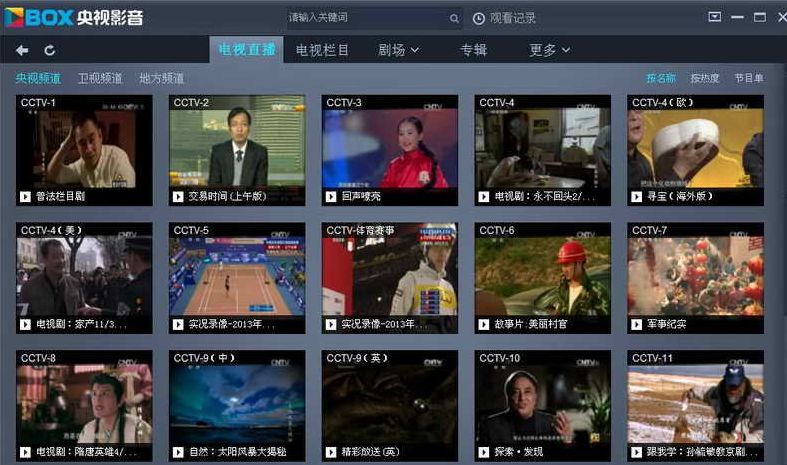The width and height of the screenshot is (787, 465).
Task: Click the play icon under CCTV-1
Action: coord(25,197)
